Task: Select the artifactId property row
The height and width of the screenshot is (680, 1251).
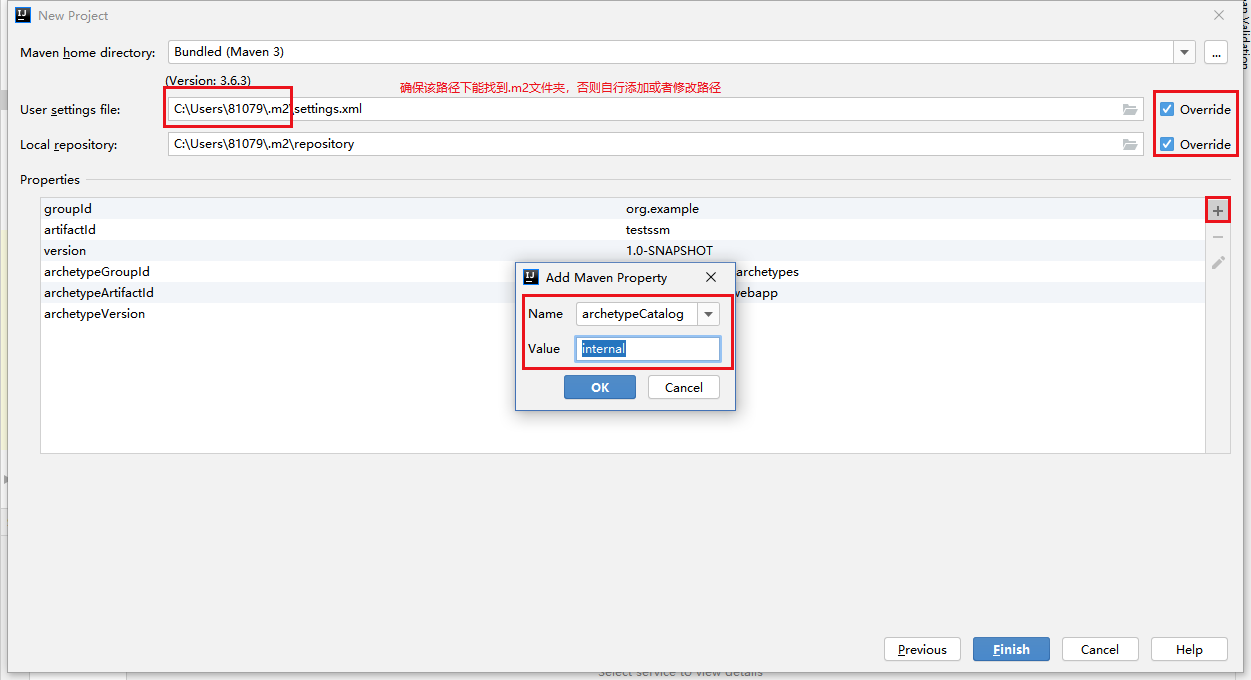Action: pyautogui.click(x=622, y=230)
